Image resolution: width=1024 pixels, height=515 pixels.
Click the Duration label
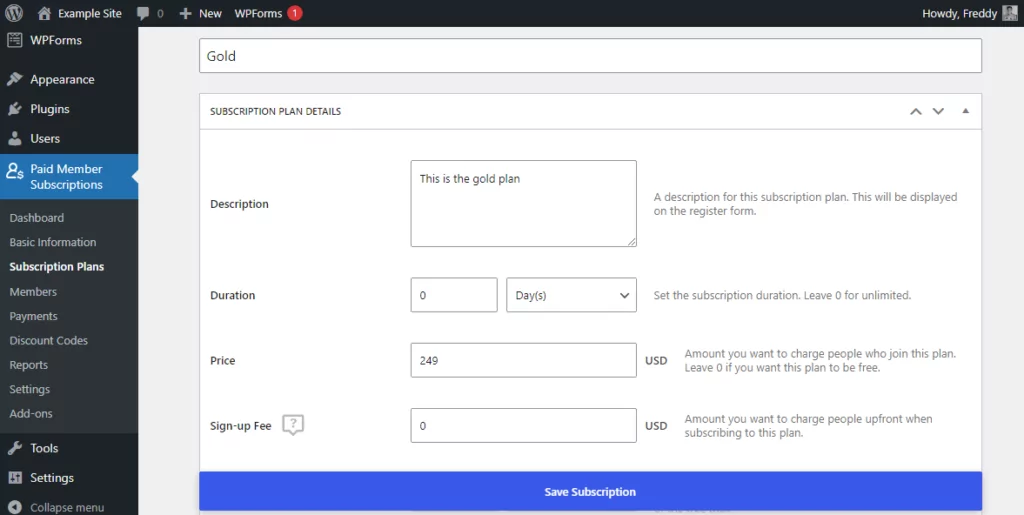232,295
